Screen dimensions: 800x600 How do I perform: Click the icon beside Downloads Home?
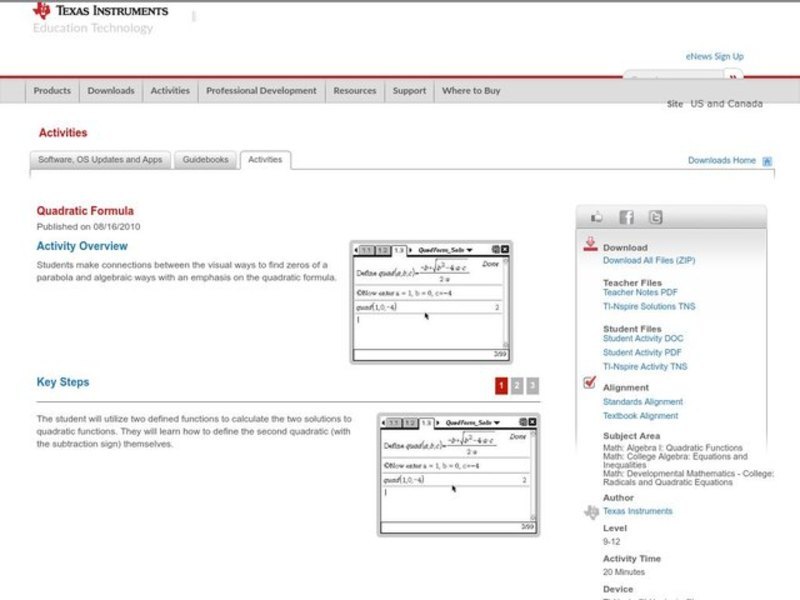point(767,160)
